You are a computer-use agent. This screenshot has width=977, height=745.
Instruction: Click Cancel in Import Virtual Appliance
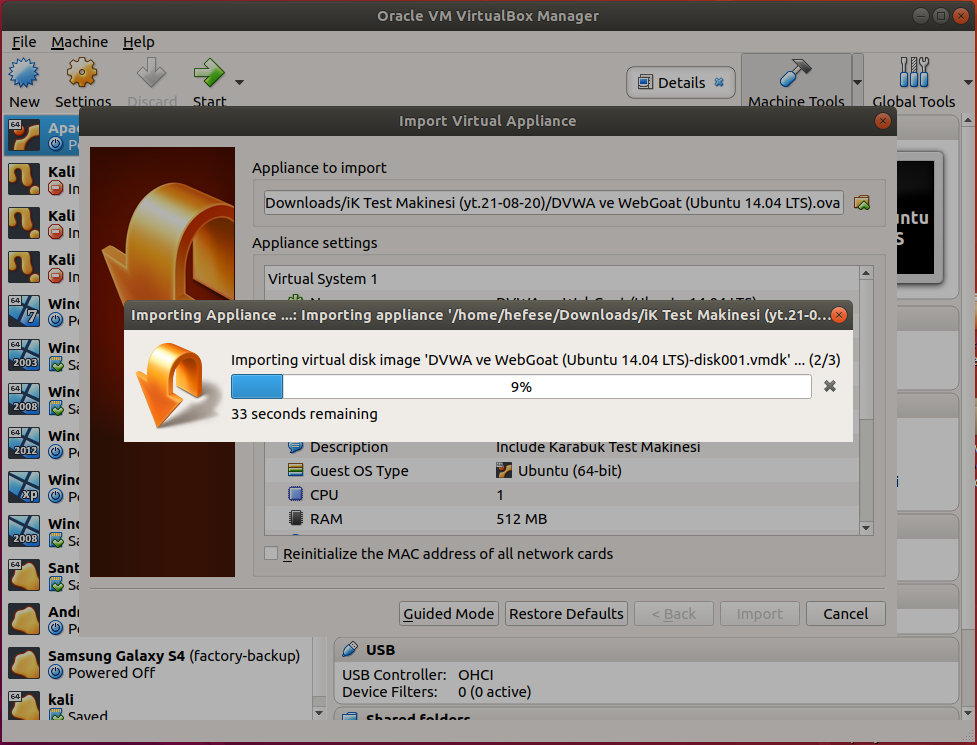point(846,614)
